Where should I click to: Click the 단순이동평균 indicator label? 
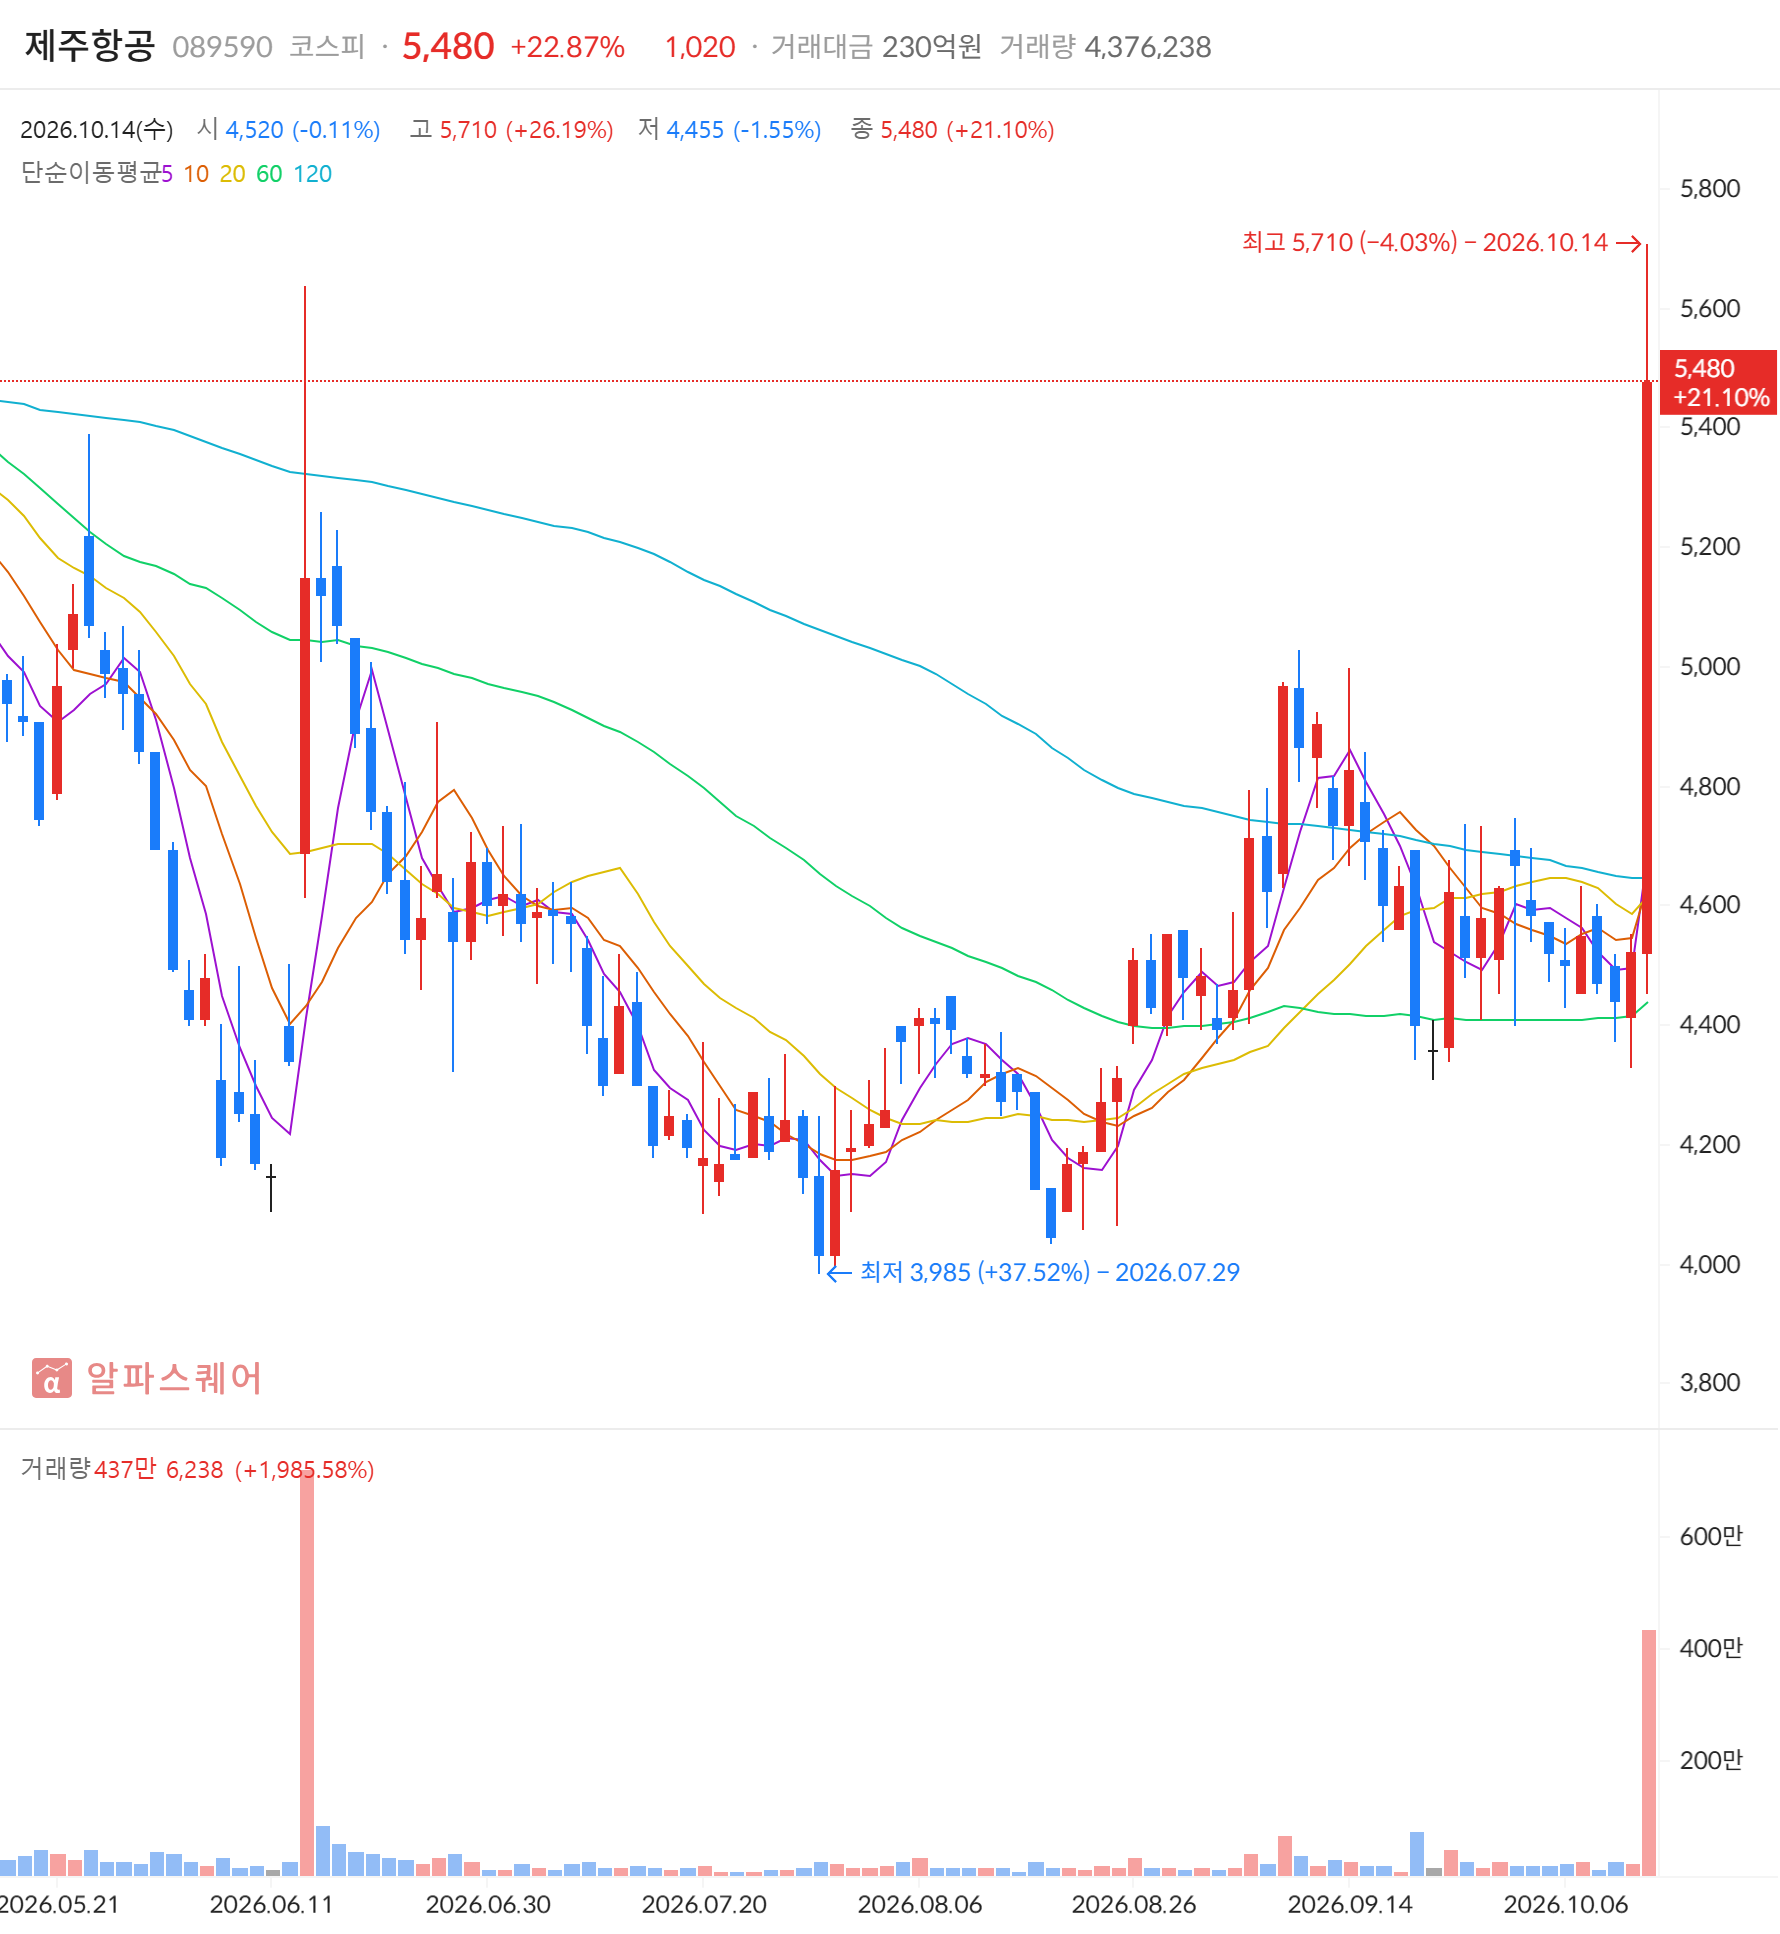(x=90, y=173)
